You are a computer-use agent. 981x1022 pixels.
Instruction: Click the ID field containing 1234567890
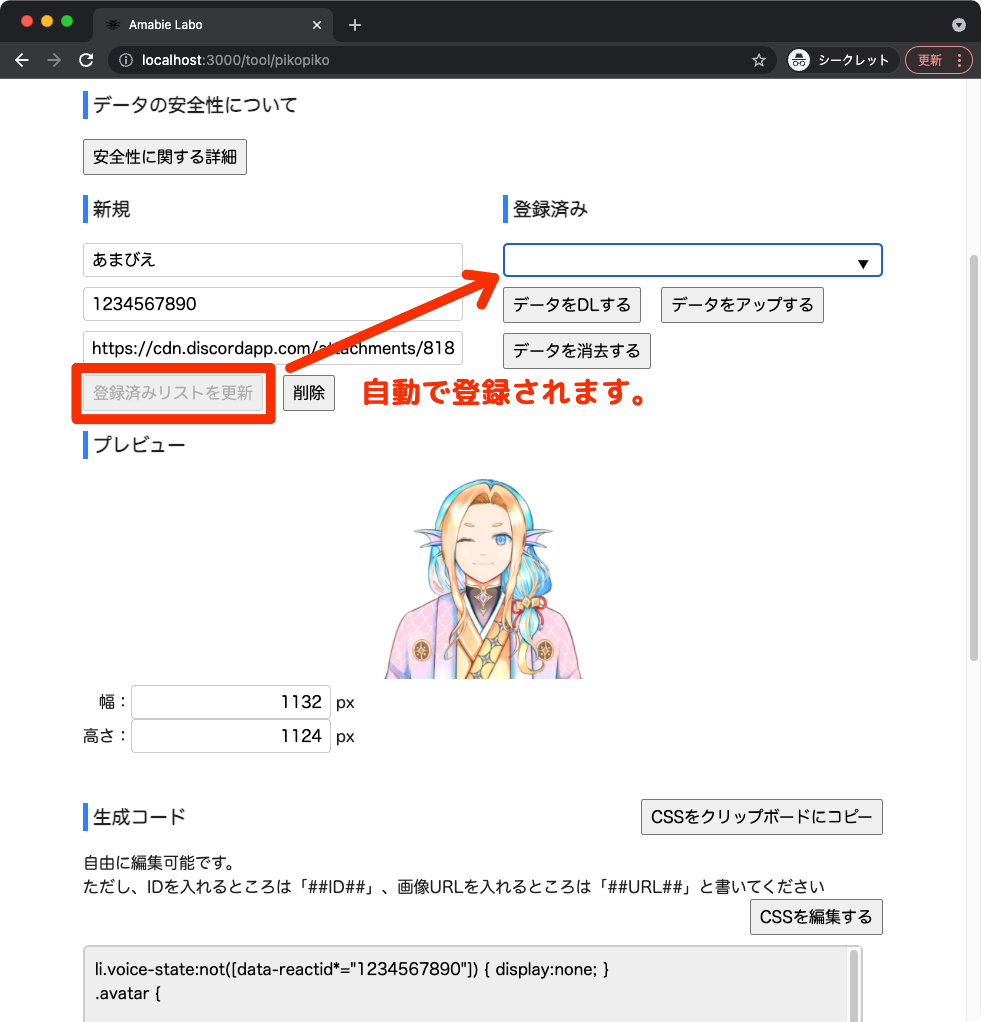[x=272, y=304]
